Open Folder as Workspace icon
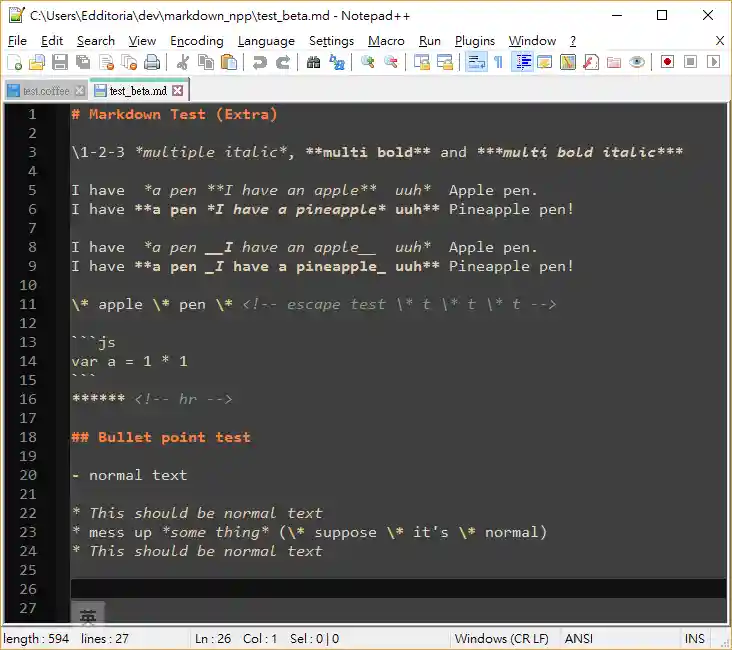This screenshot has height=650, width=732. 614,62
